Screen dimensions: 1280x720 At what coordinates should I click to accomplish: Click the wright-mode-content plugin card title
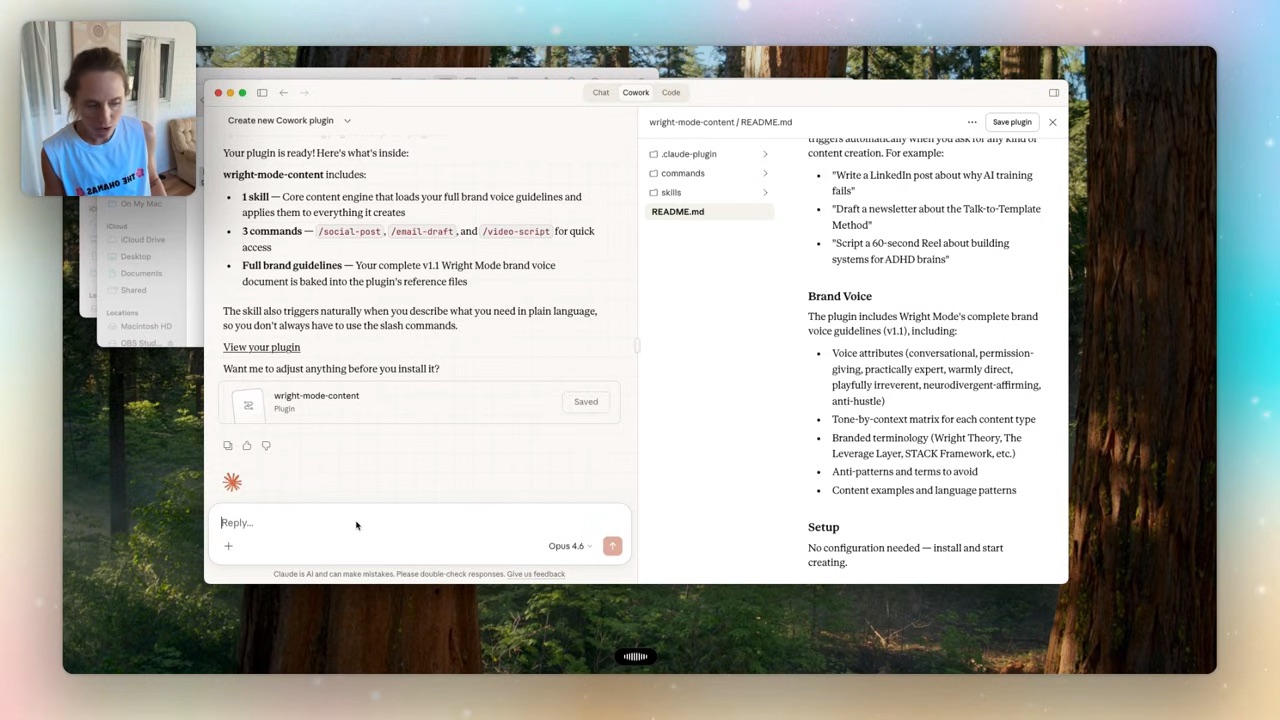point(317,396)
